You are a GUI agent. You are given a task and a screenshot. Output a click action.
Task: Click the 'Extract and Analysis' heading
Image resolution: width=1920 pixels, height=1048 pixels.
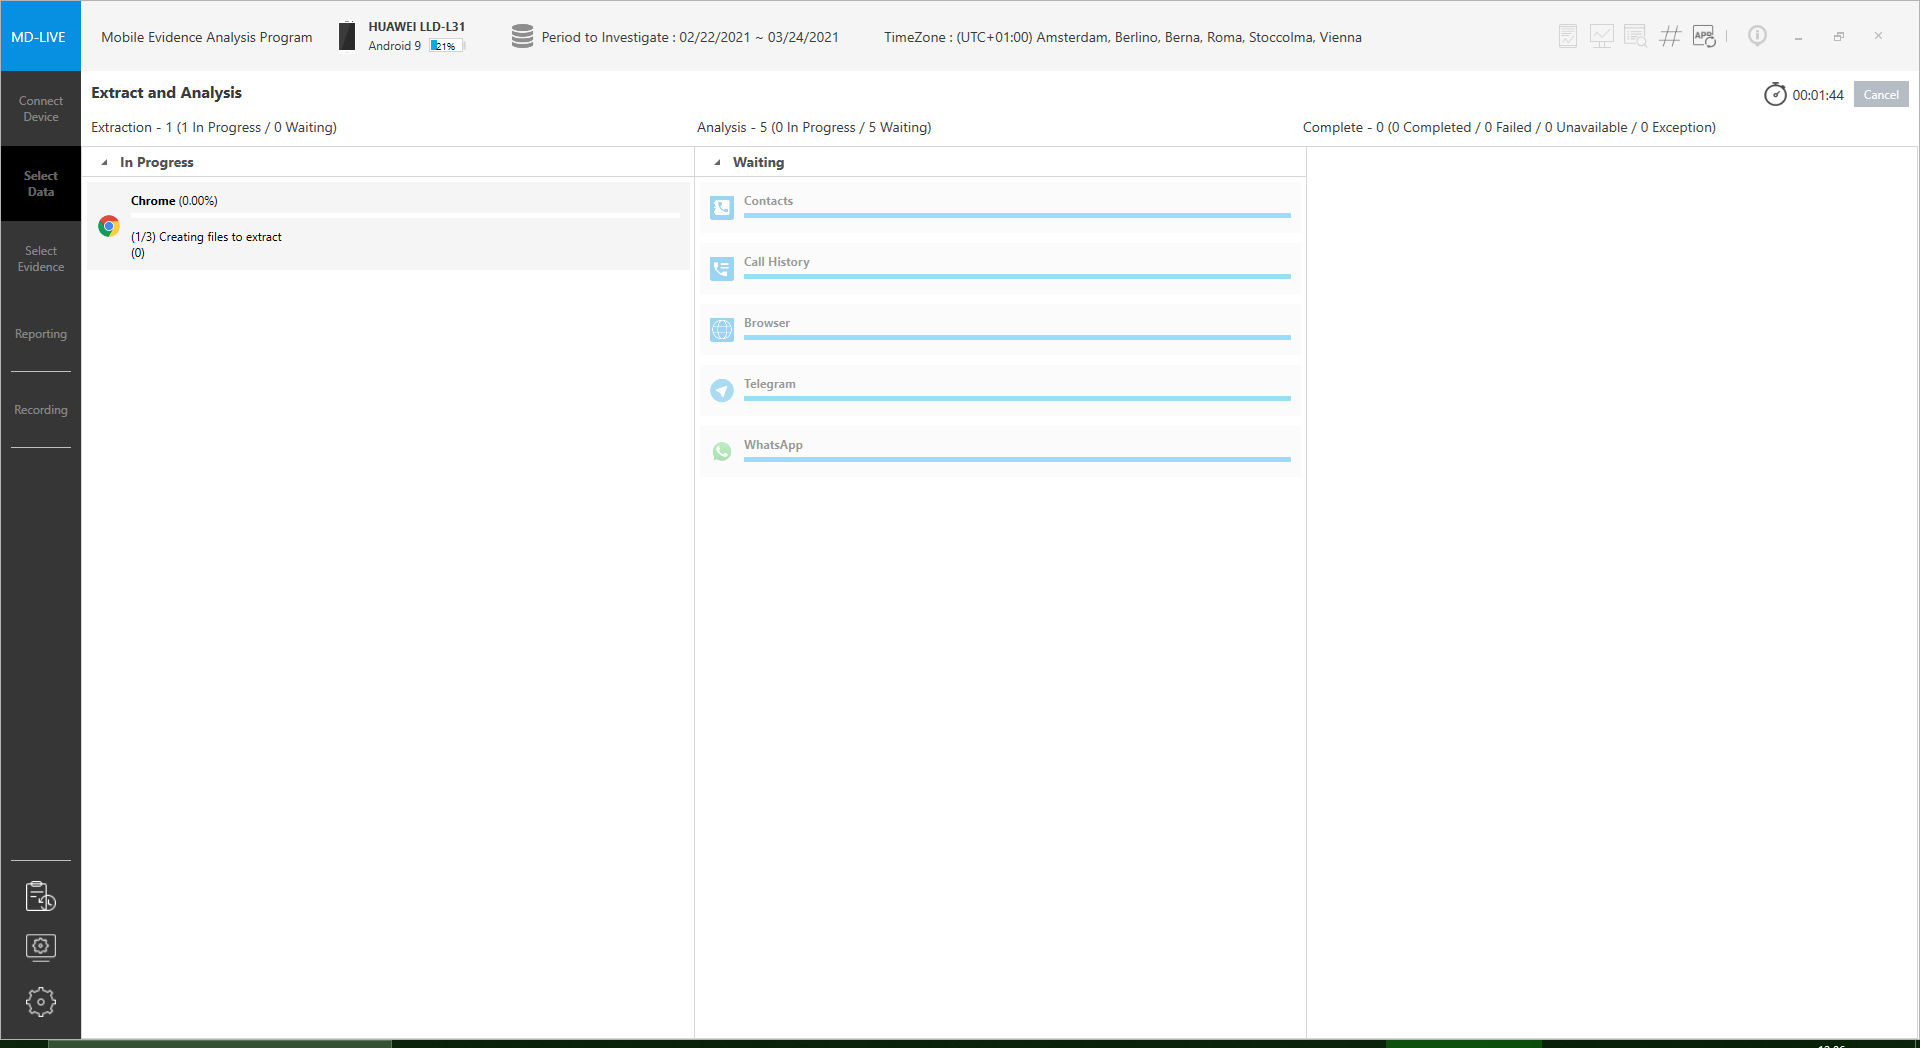pos(166,92)
